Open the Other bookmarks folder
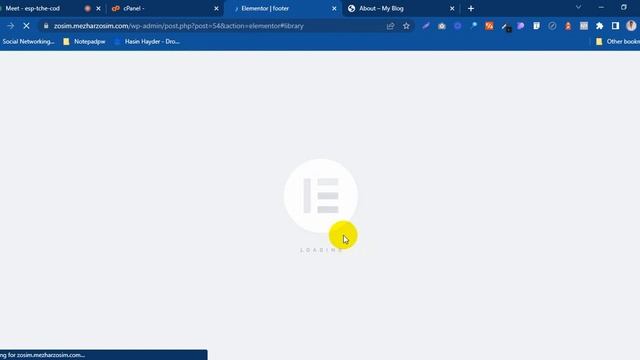The height and width of the screenshot is (360, 640). (618, 41)
